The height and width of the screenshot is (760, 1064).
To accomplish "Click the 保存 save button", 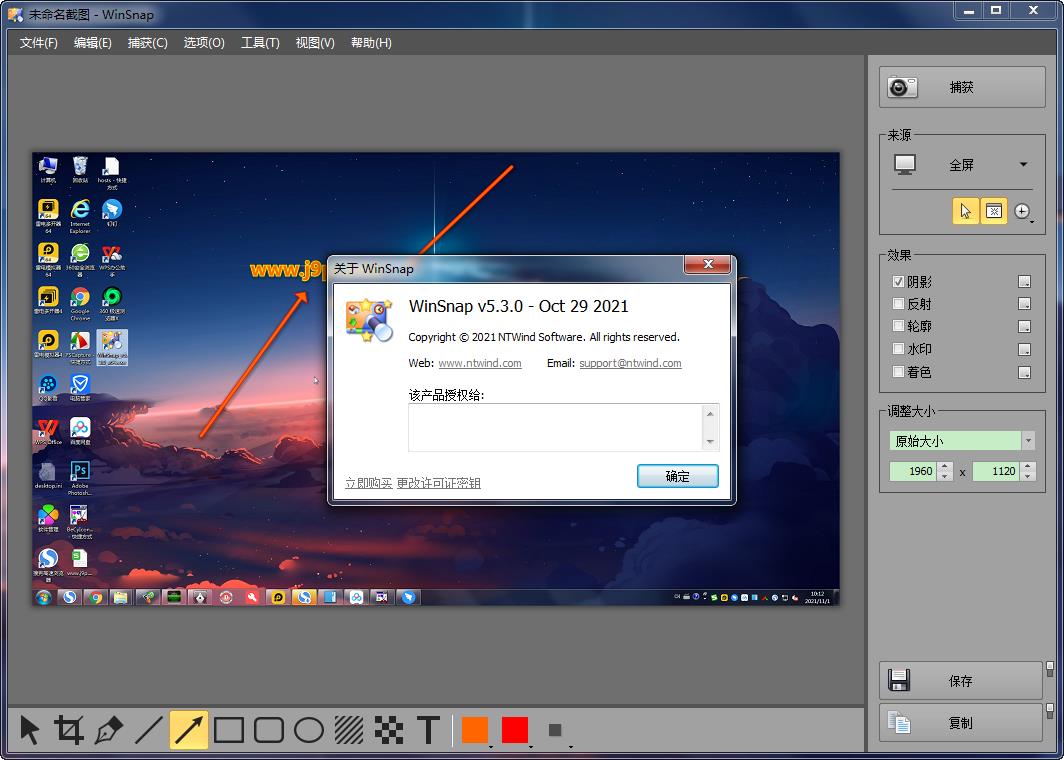I will click(x=961, y=681).
